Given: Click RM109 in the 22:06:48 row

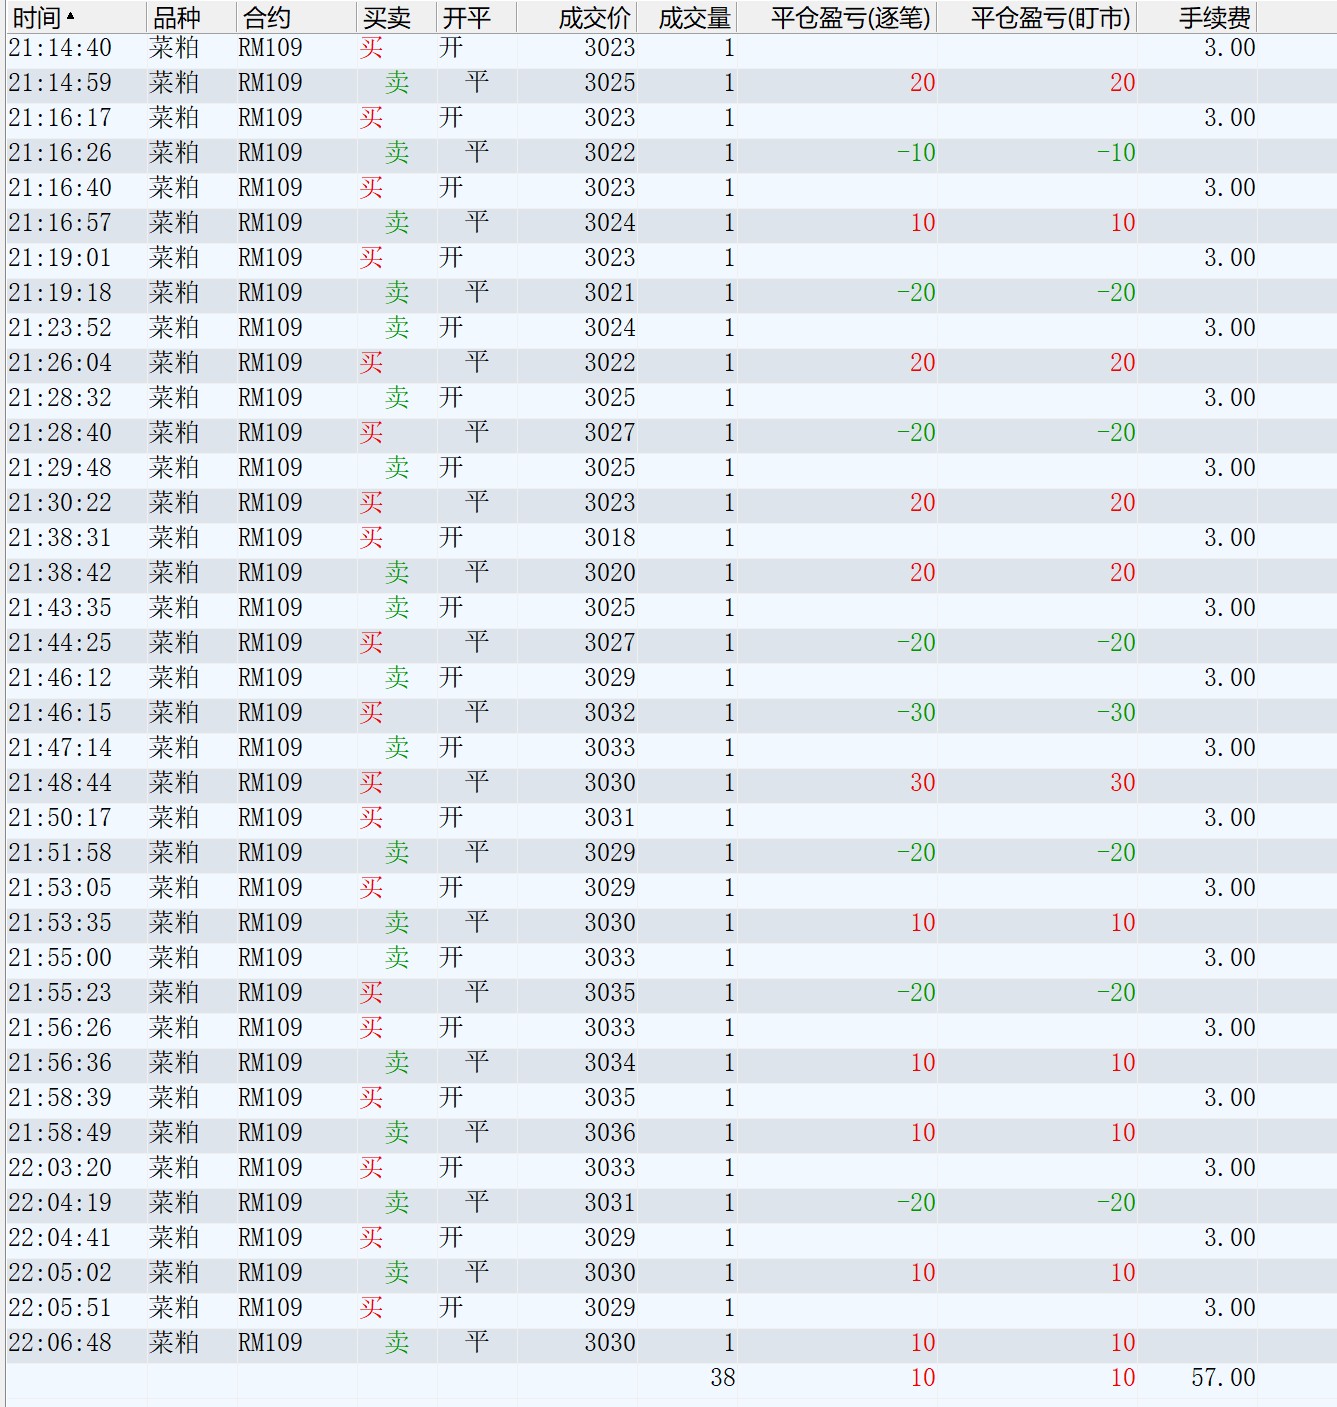Looking at the screenshot, I should pos(270,1343).
